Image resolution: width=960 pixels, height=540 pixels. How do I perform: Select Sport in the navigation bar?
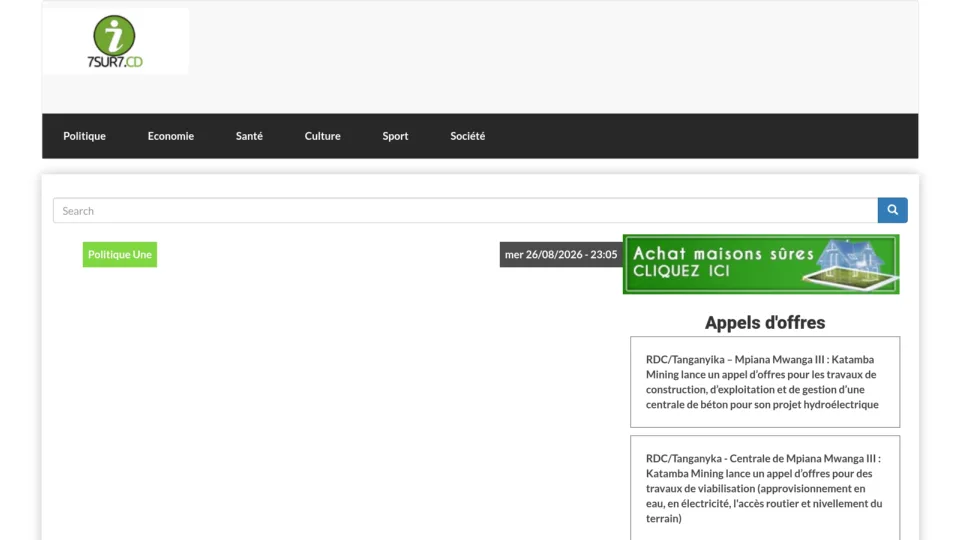[x=396, y=136]
